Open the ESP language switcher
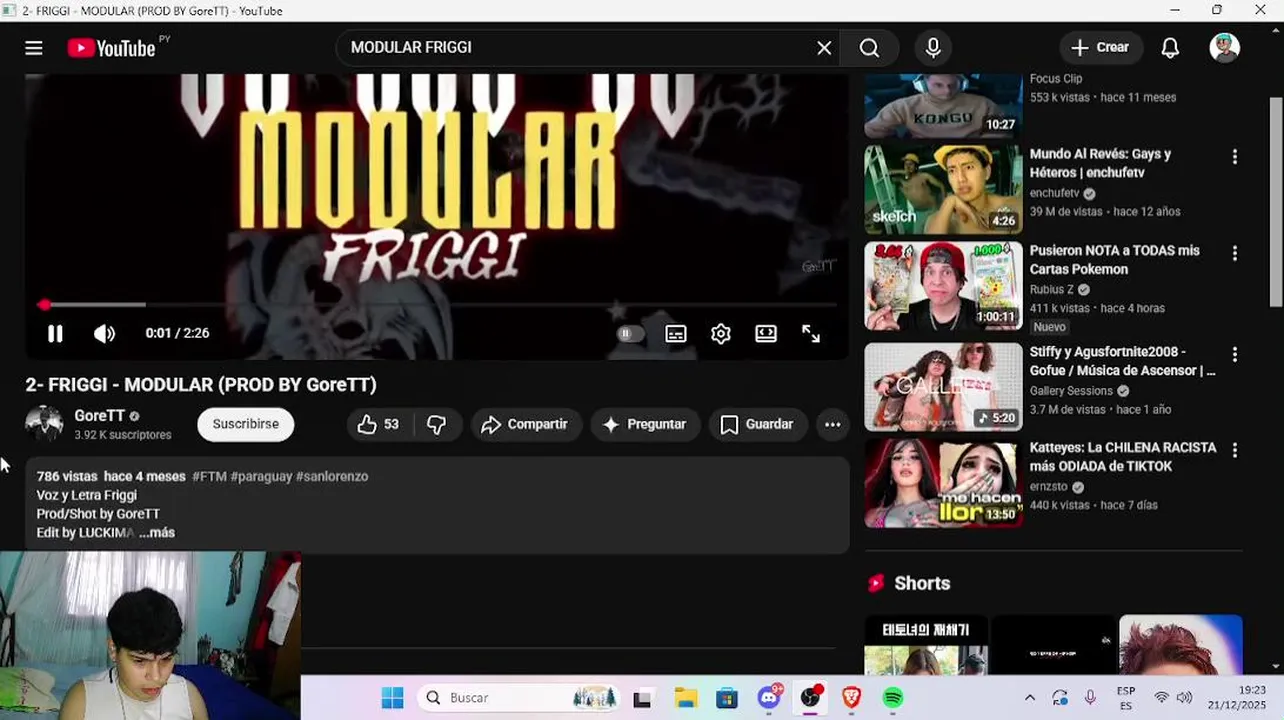 (x=1126, y=698)
